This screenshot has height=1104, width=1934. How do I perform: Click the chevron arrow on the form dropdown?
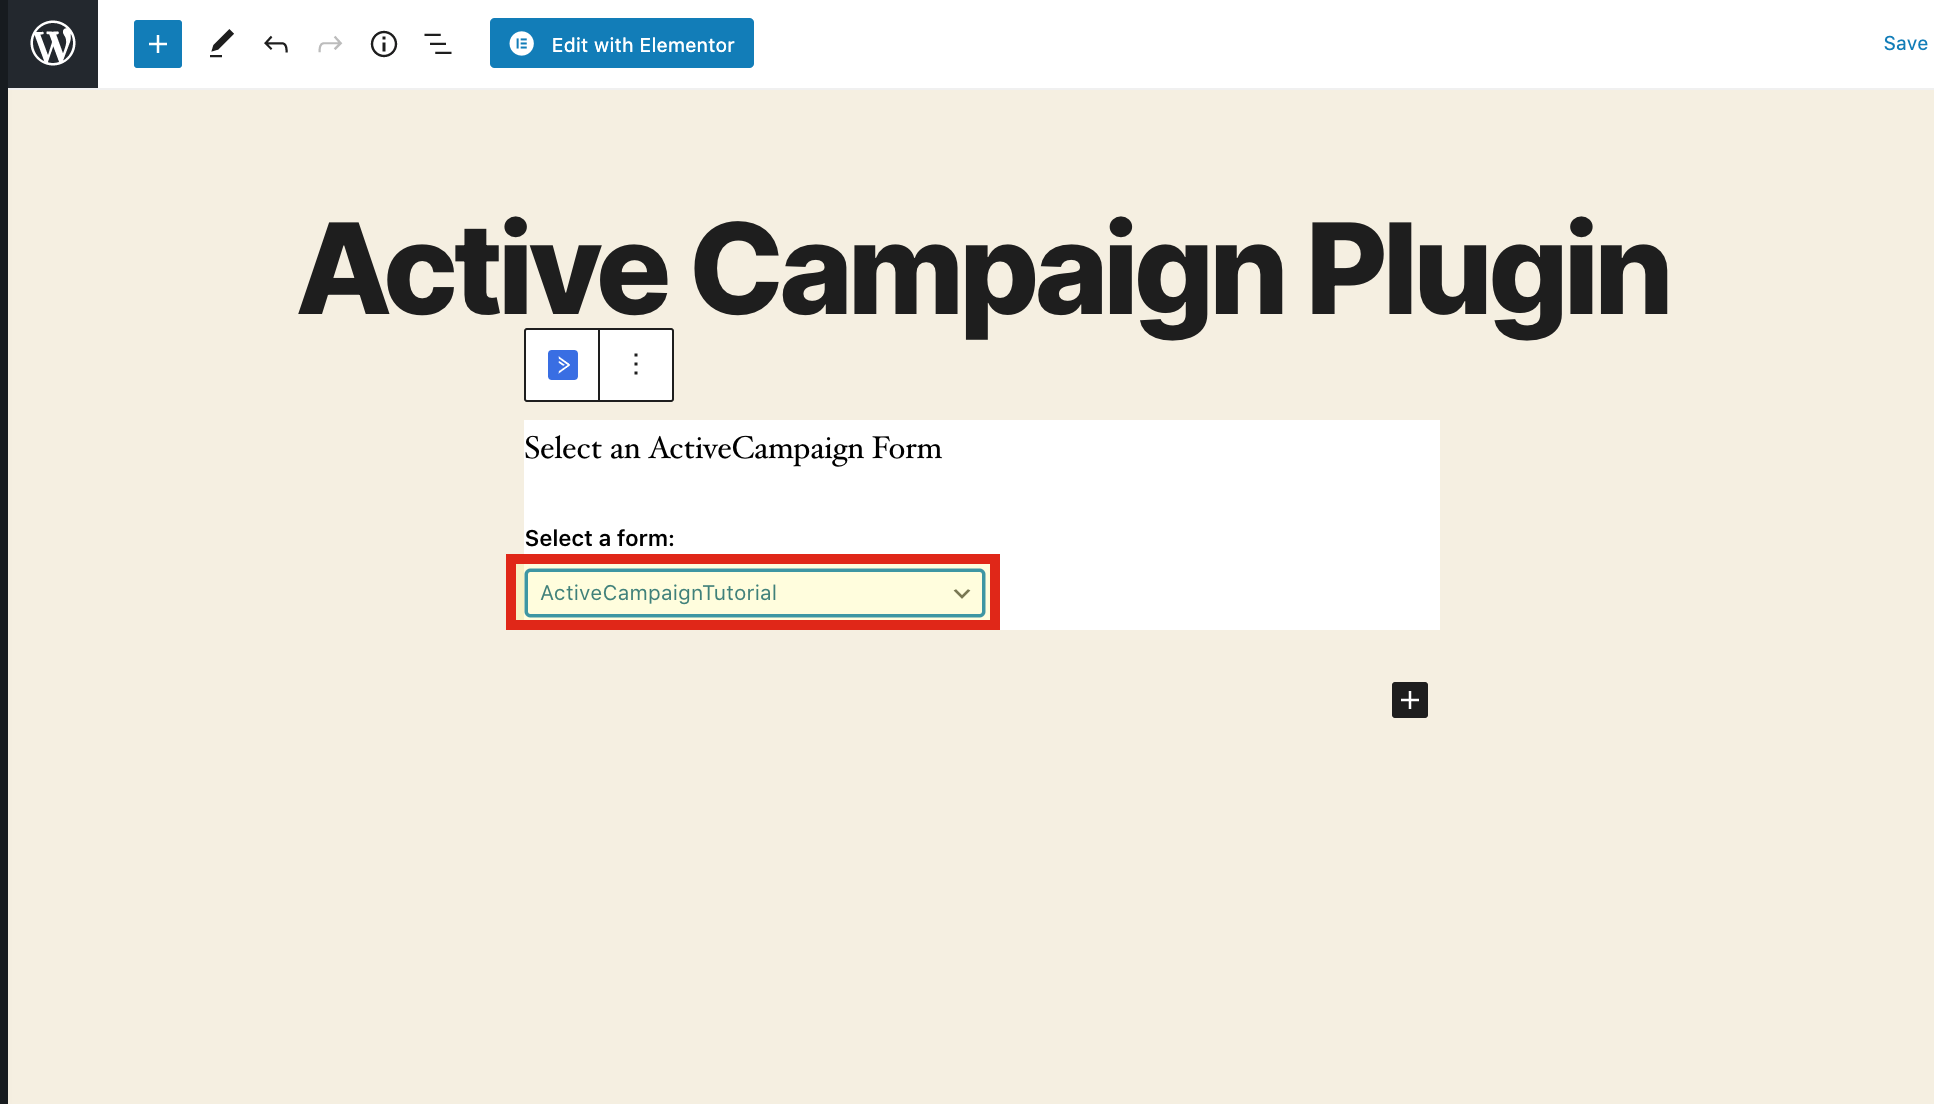click(962, 594)
